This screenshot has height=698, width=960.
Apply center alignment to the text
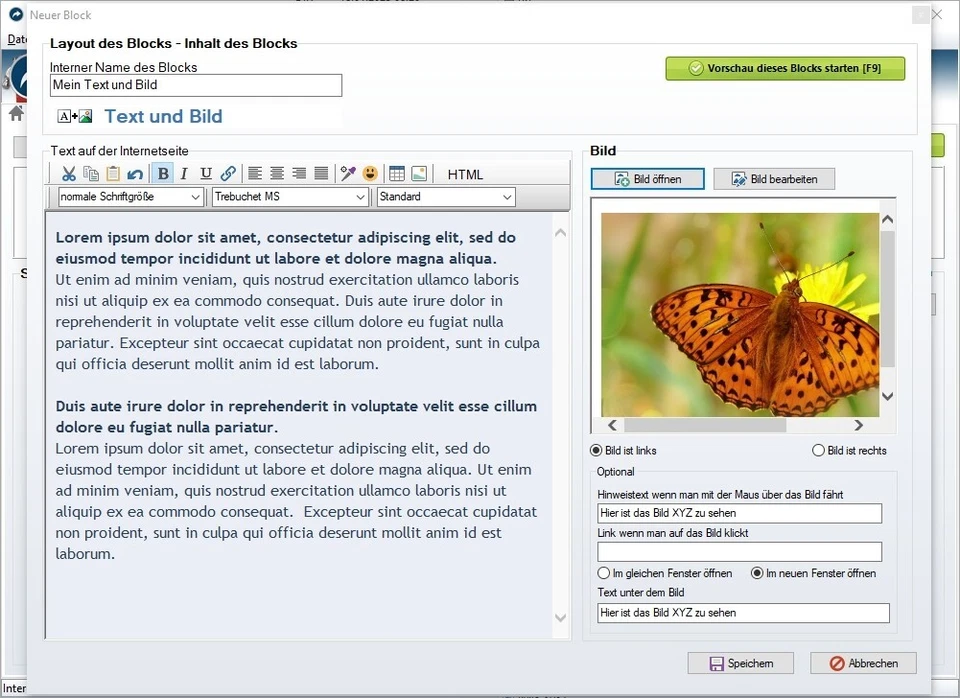point(277,173)
